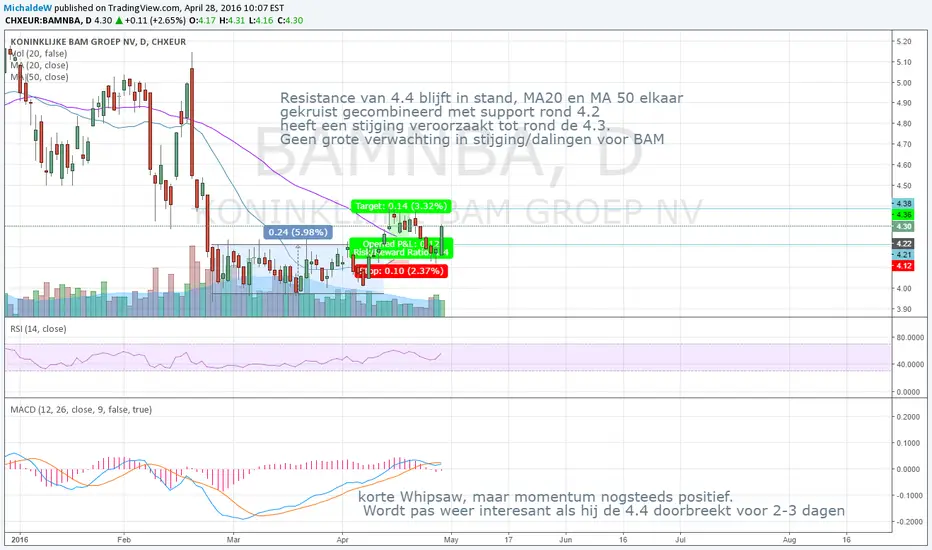Click the 17 date label on the time axis
Viewport: 932px width, 550px height.
pyautogui.click(x=508, y=540)
